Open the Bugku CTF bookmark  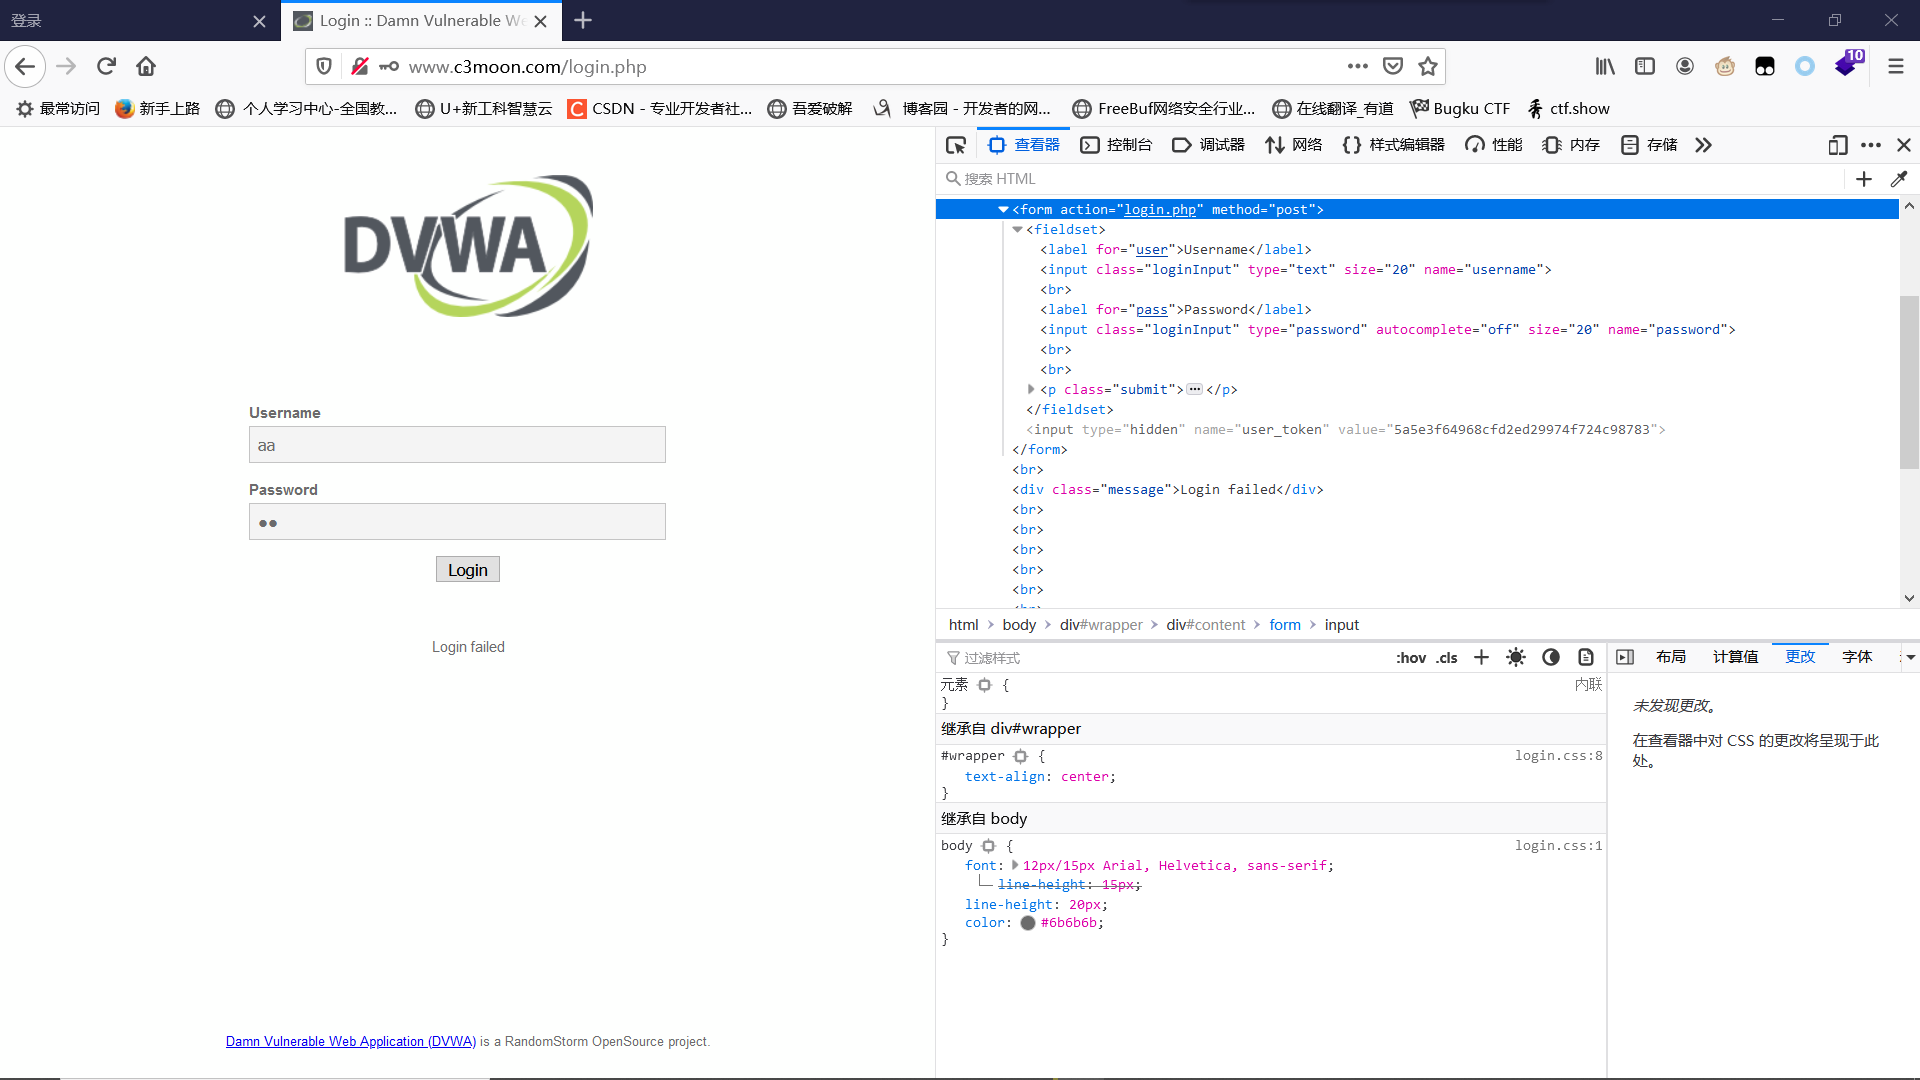pos(1459,109)
